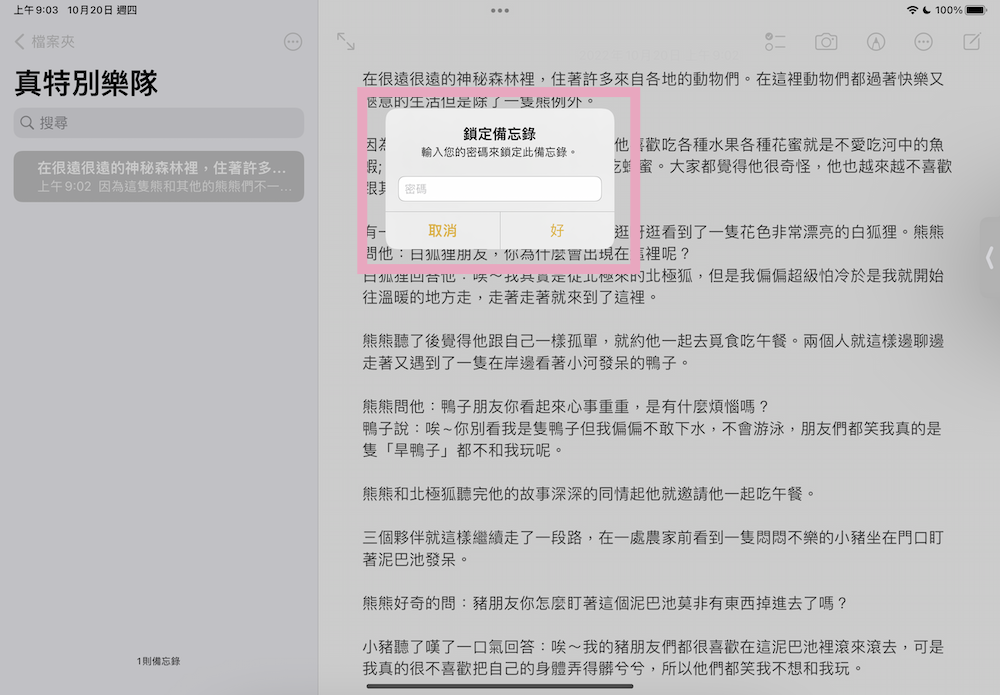Activate the Markup pen tool

(876, 42)
